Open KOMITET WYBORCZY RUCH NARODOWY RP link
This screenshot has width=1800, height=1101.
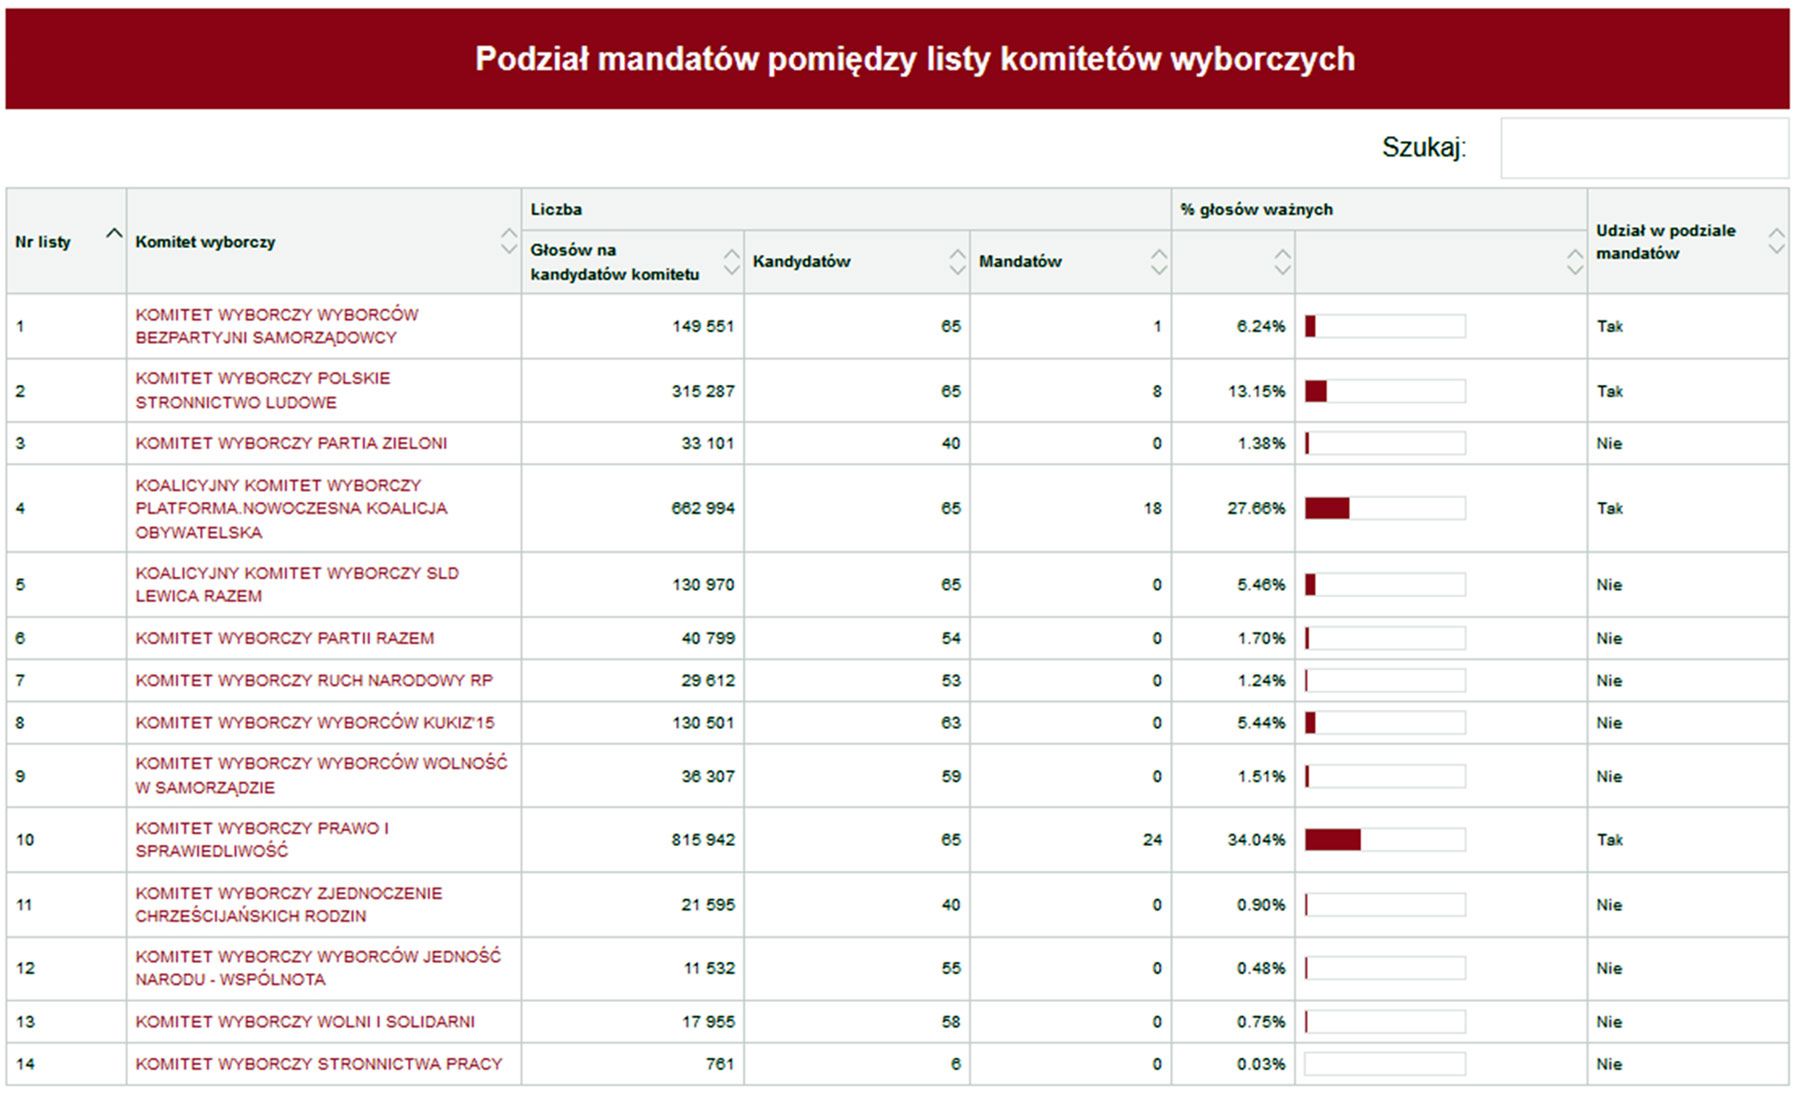point(314,680)
